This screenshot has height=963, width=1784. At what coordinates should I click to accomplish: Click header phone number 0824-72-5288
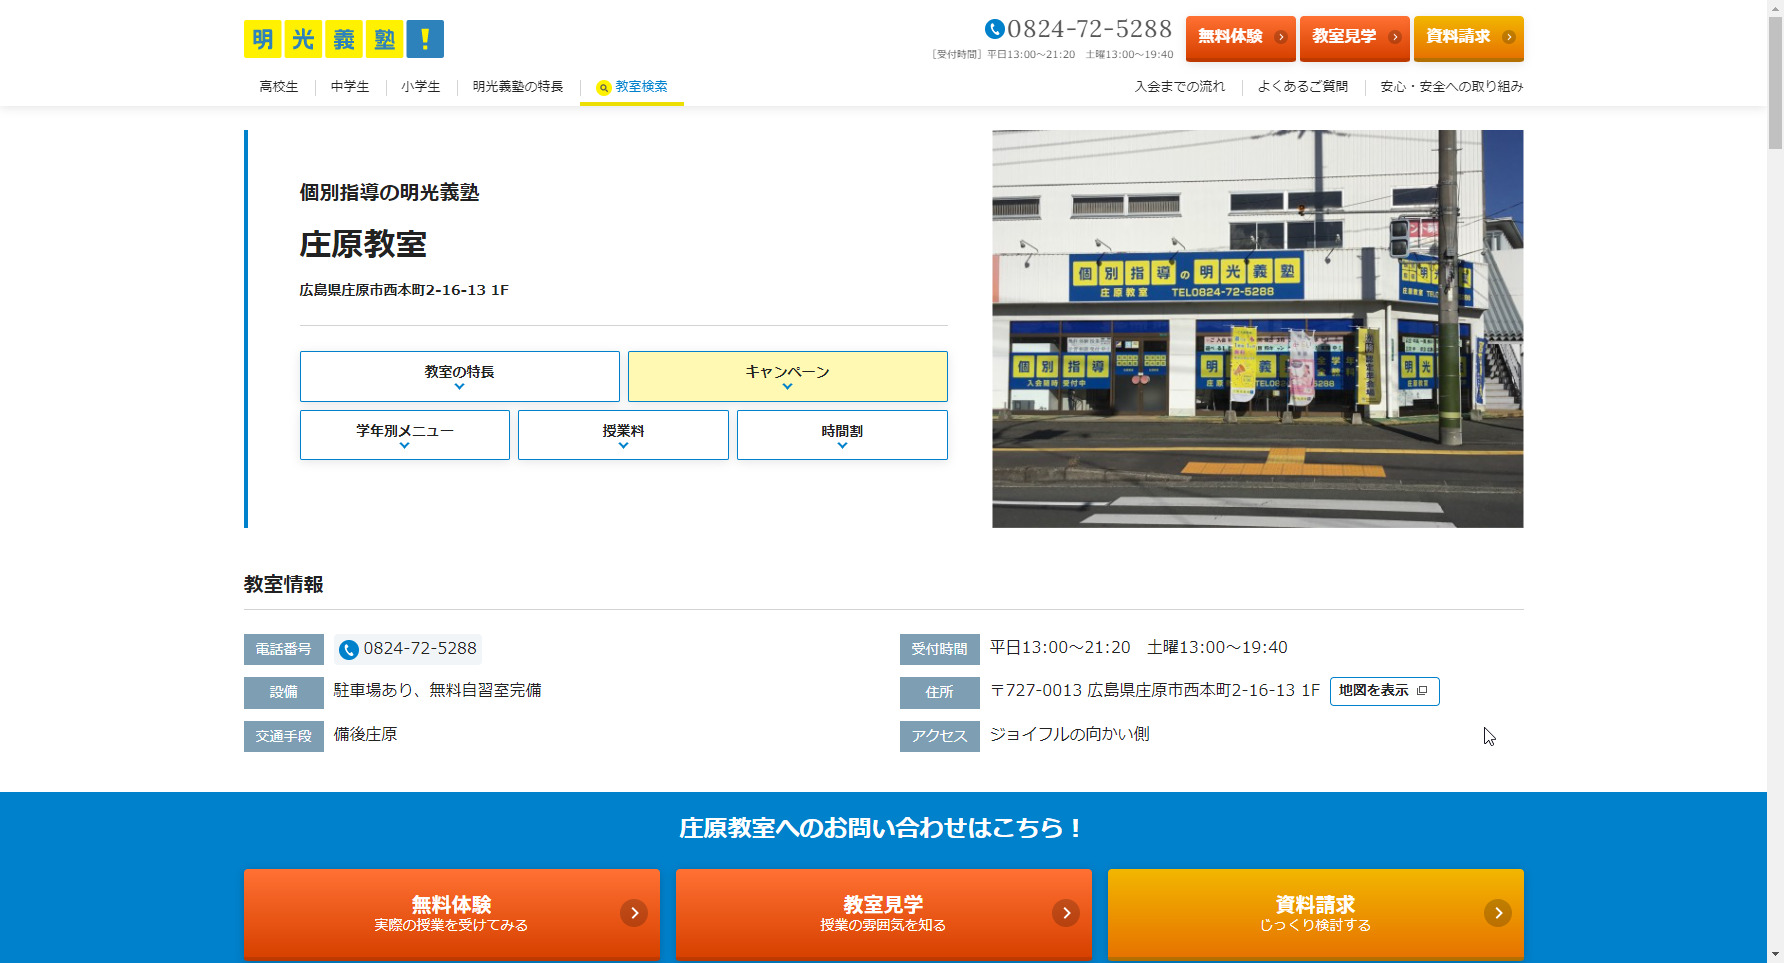(1089, 29)
